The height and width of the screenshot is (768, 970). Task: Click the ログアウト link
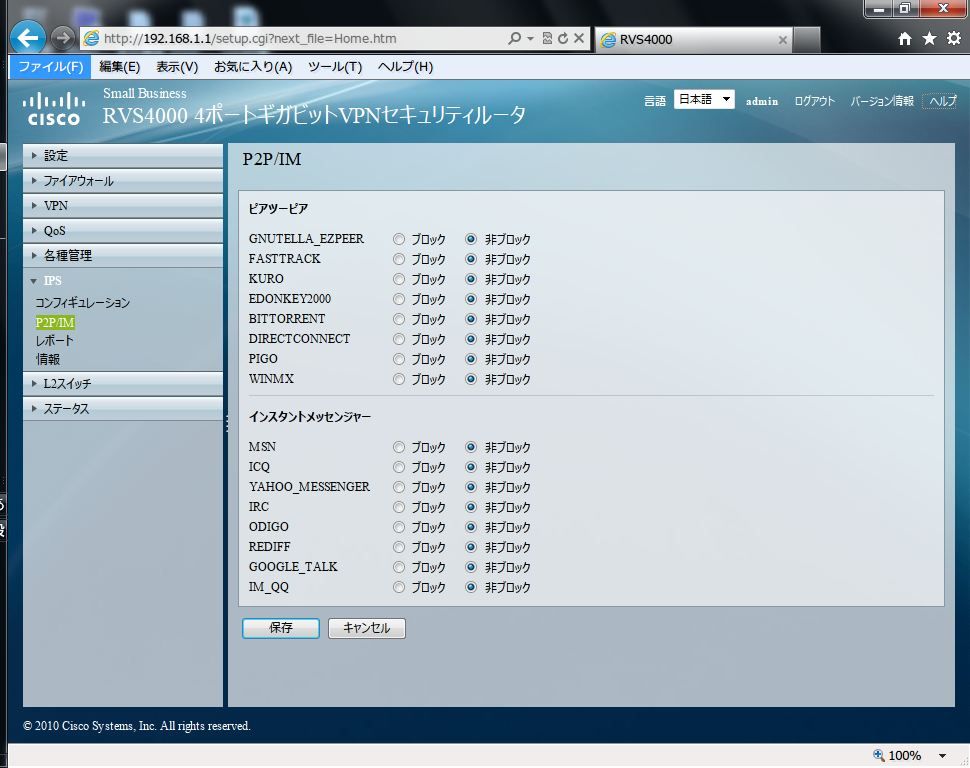(x=814, y=101)
